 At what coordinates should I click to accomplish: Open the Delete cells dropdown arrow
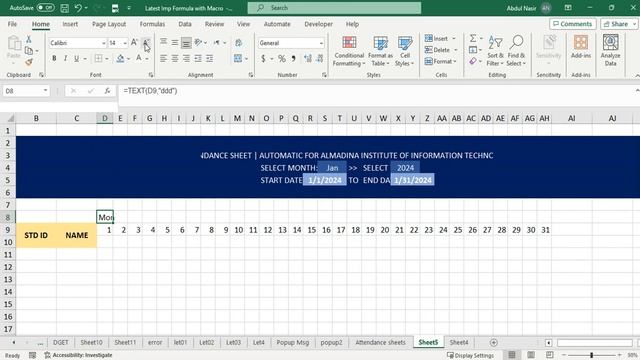pyautogui.click(x=456, y=50)
